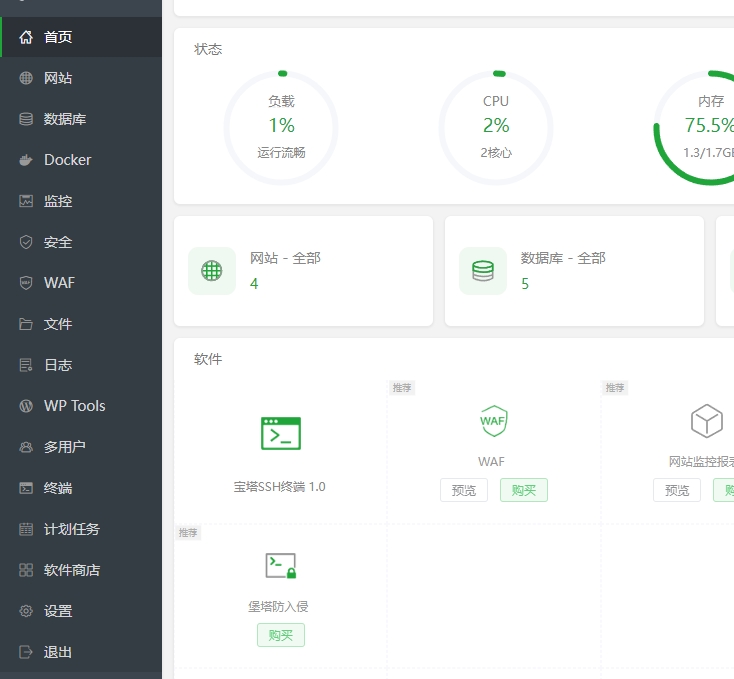The width and height of the screenshot is (734, 679).
Task: Open 首页 in the sidebar menu
Action: point(81,37)
